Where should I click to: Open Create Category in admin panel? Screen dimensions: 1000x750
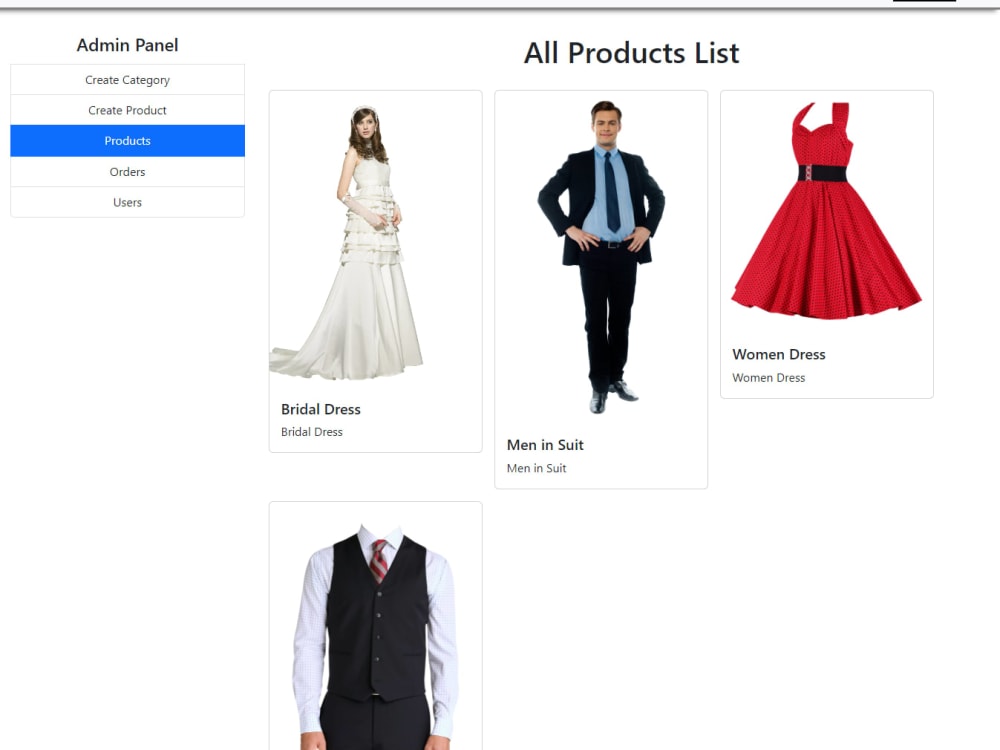coord(128,80)
